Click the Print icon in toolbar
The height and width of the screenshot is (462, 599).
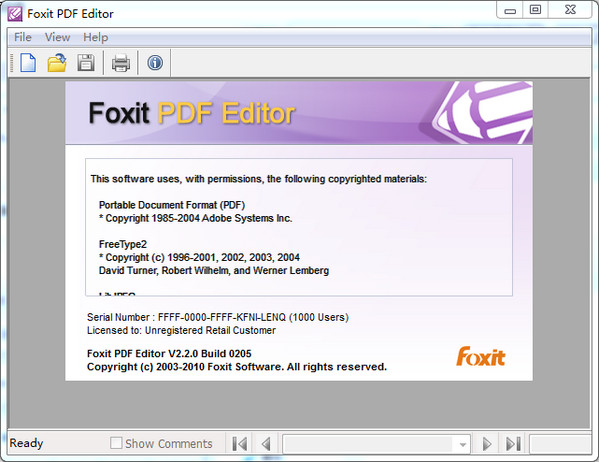tap(121, 63)
